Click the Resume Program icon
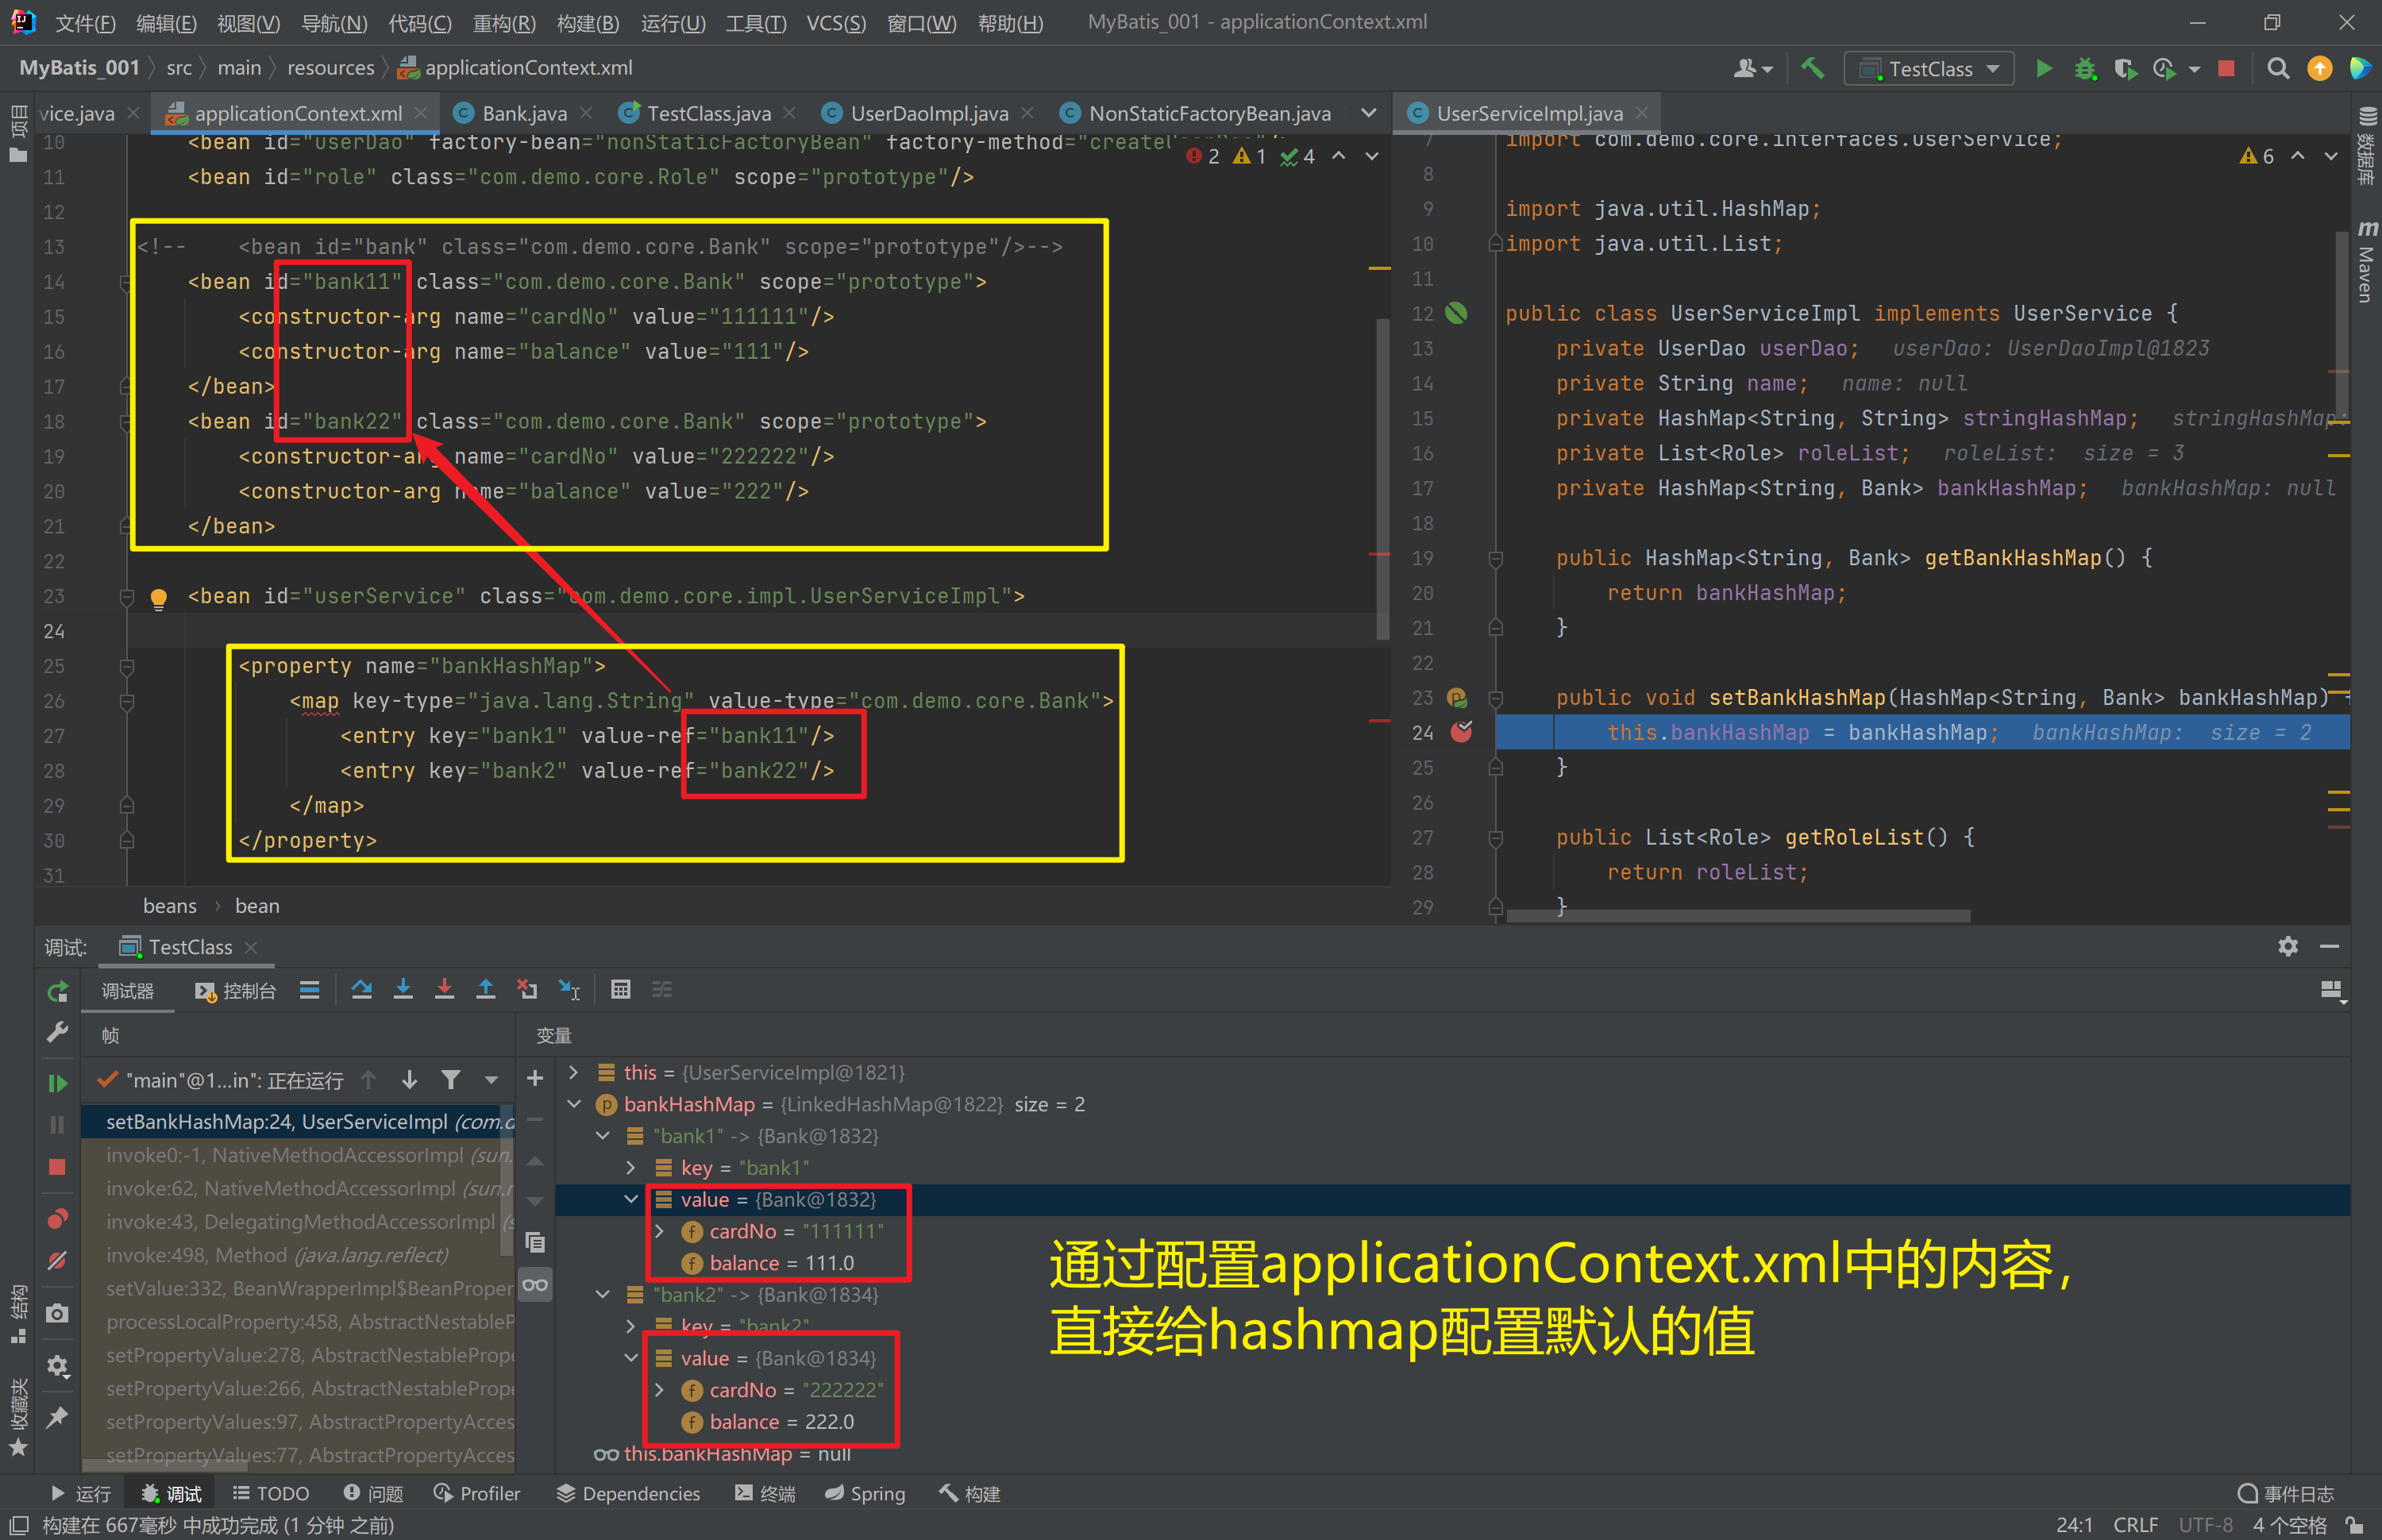 pyautogui.click(x=57, y=1083)
